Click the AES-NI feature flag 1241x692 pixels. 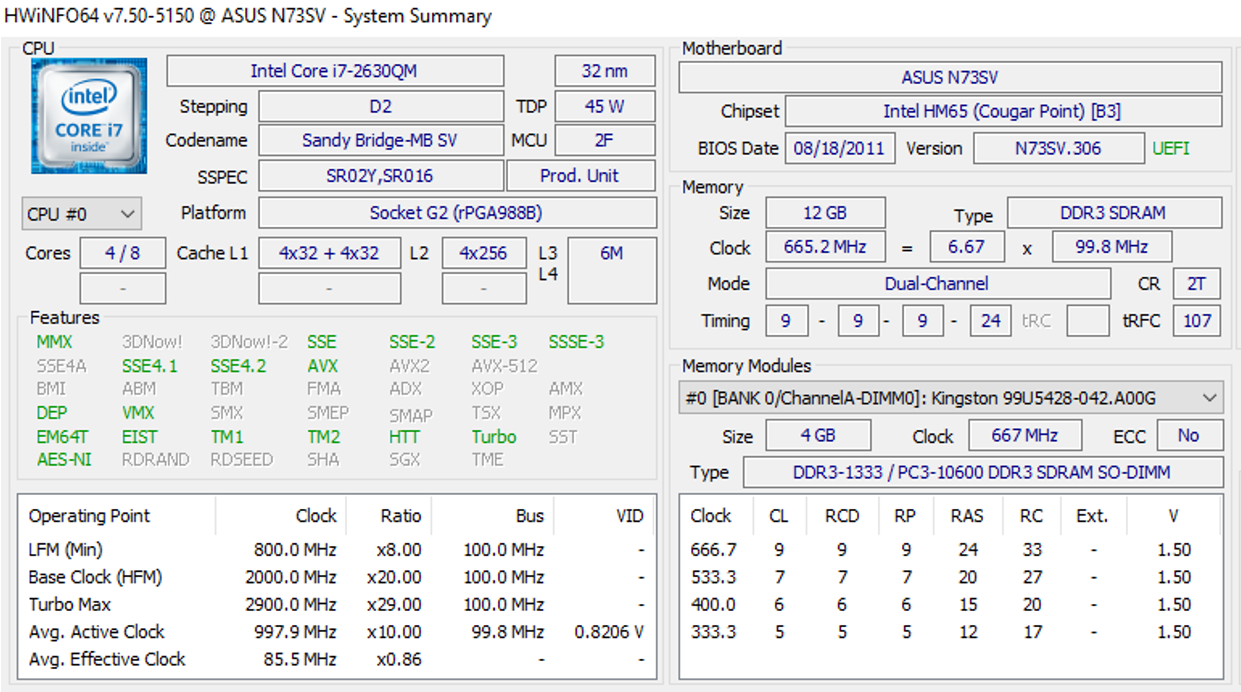(63, 460)
